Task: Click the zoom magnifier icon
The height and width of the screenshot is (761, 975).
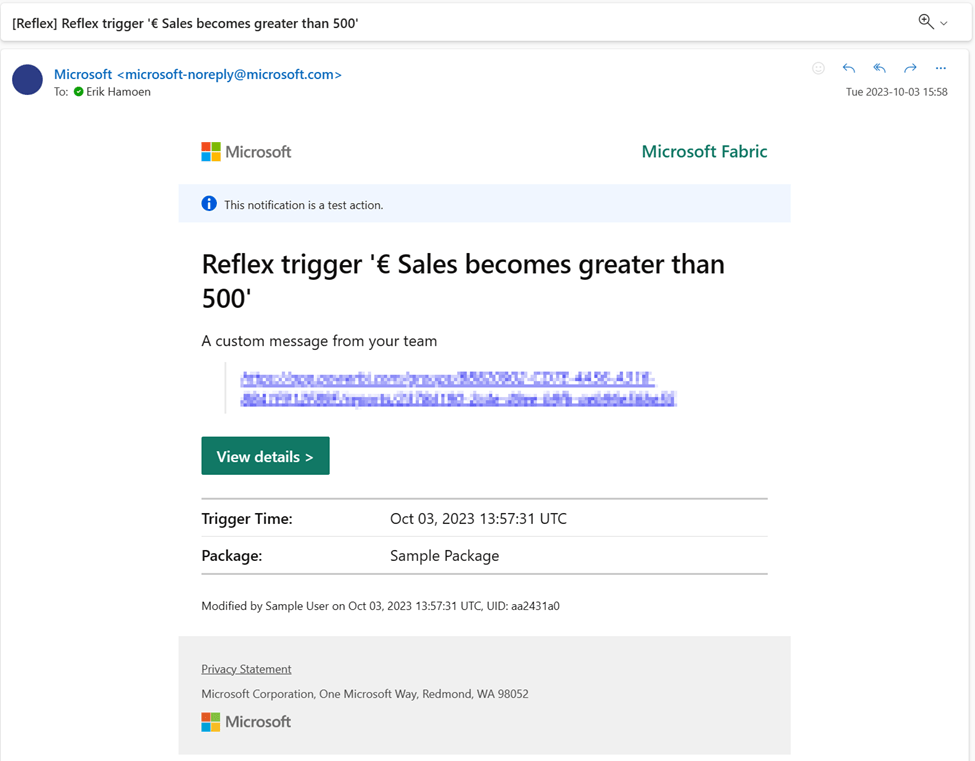Action: (x=925, y=22)
